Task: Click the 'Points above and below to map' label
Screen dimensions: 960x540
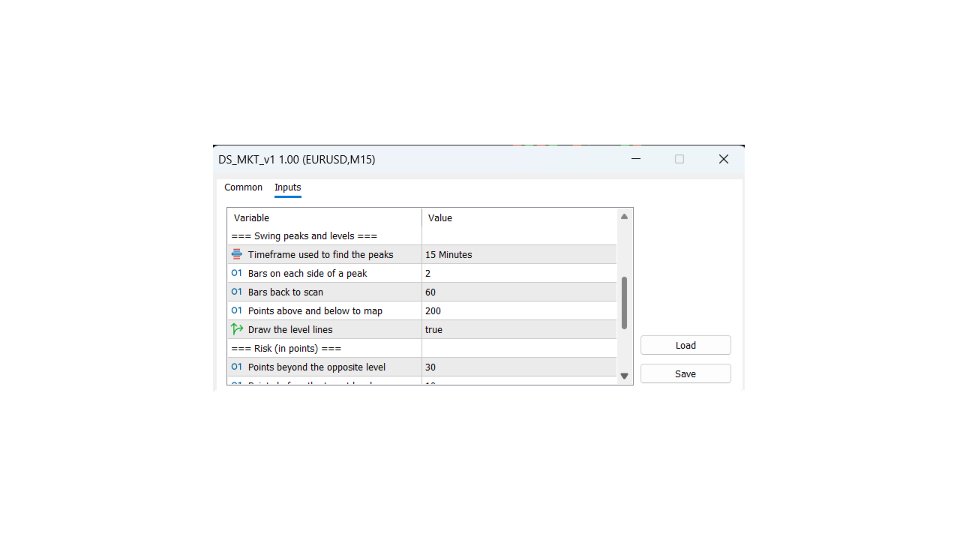Action: tap(315, 311)
